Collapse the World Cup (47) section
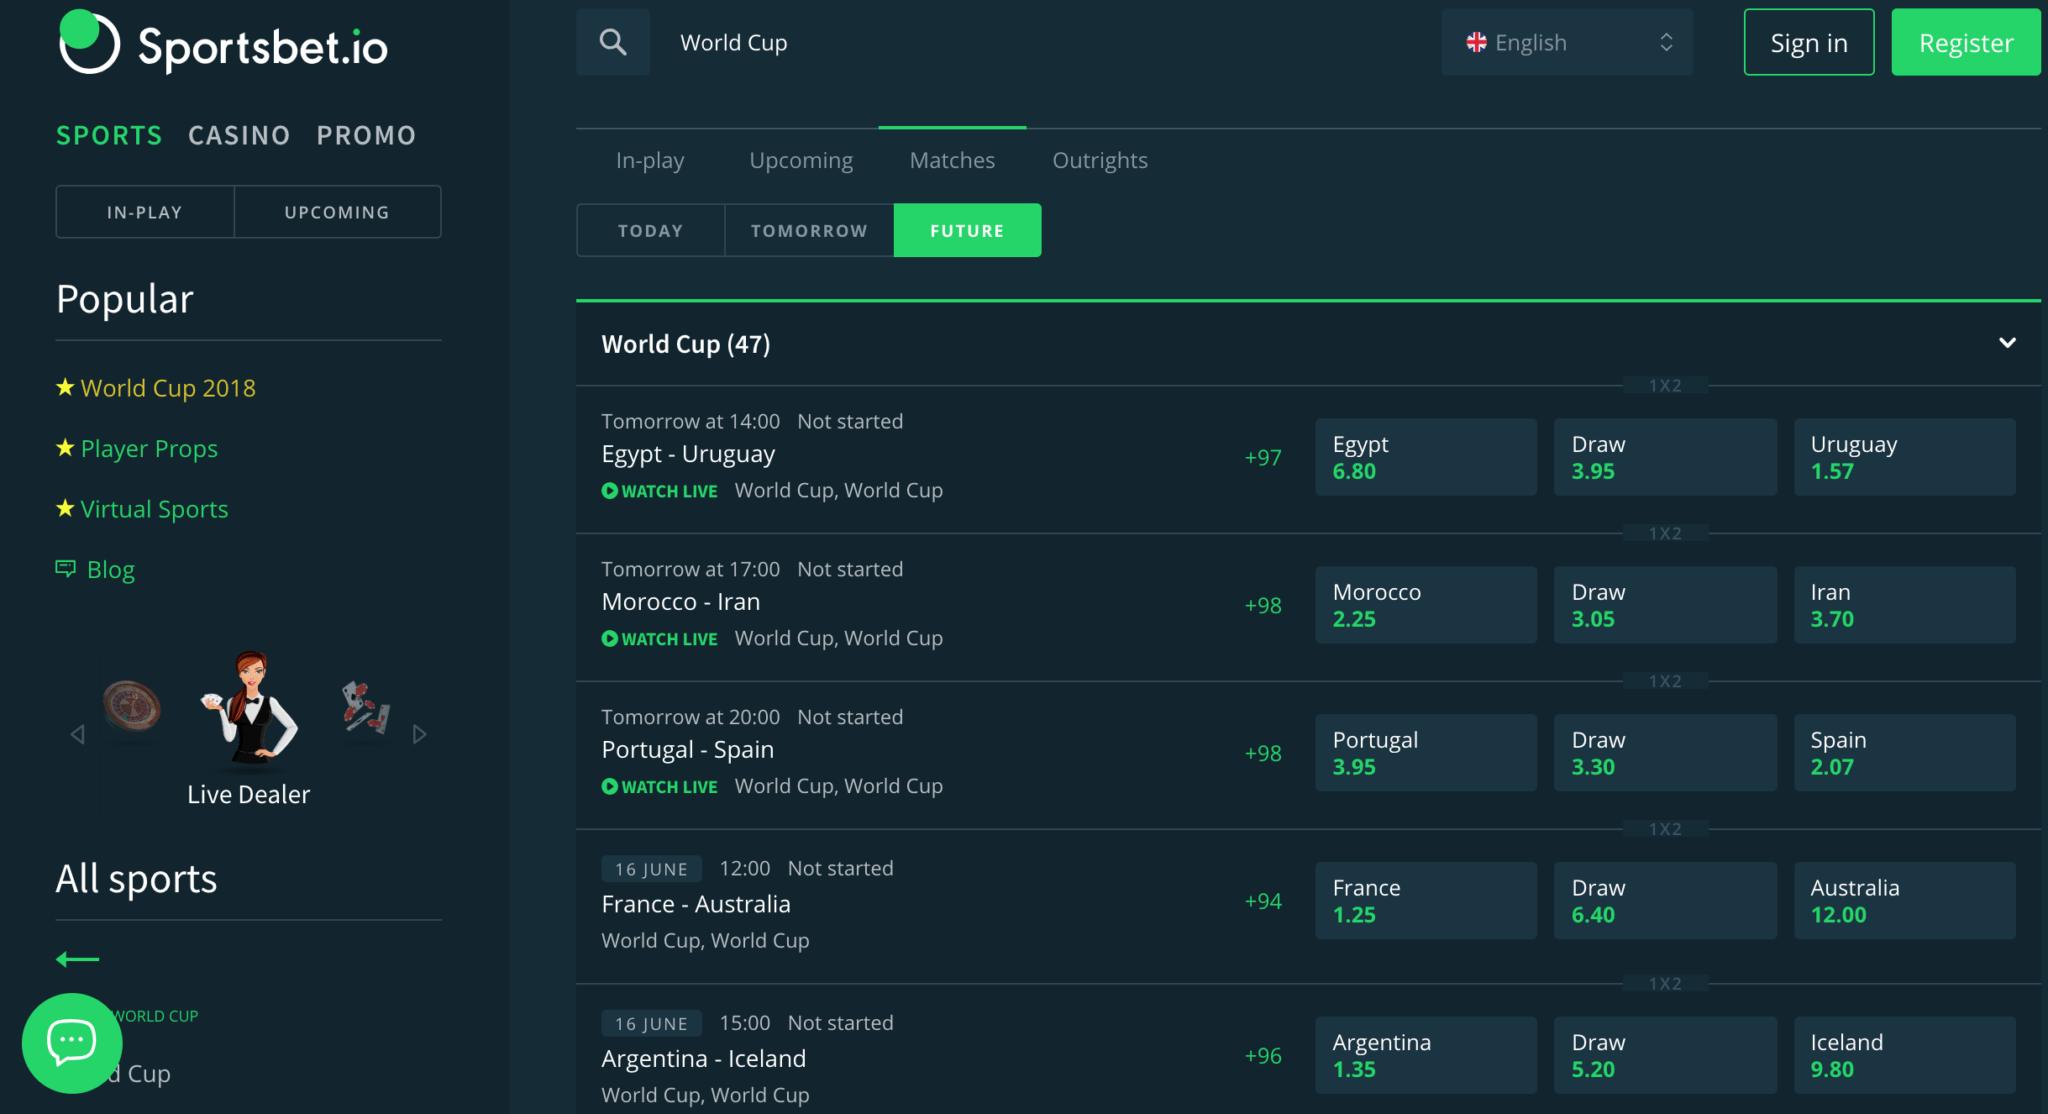Viewport: 2048px width, 1114px height. (2006, 343)
